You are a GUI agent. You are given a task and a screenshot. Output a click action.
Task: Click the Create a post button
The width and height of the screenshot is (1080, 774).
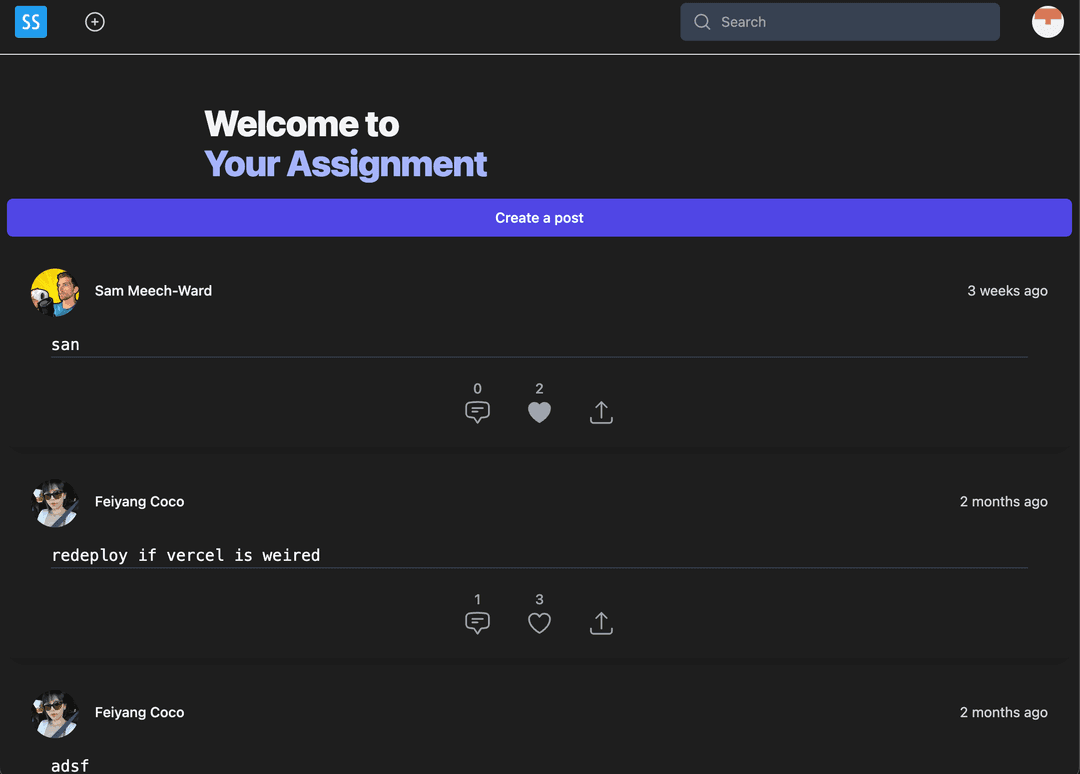539,218
